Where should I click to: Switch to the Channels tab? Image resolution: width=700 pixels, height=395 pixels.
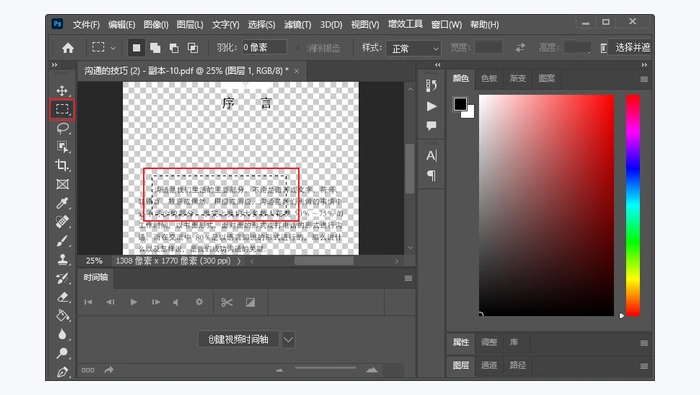pyautogui.click(x=489, y=365)
